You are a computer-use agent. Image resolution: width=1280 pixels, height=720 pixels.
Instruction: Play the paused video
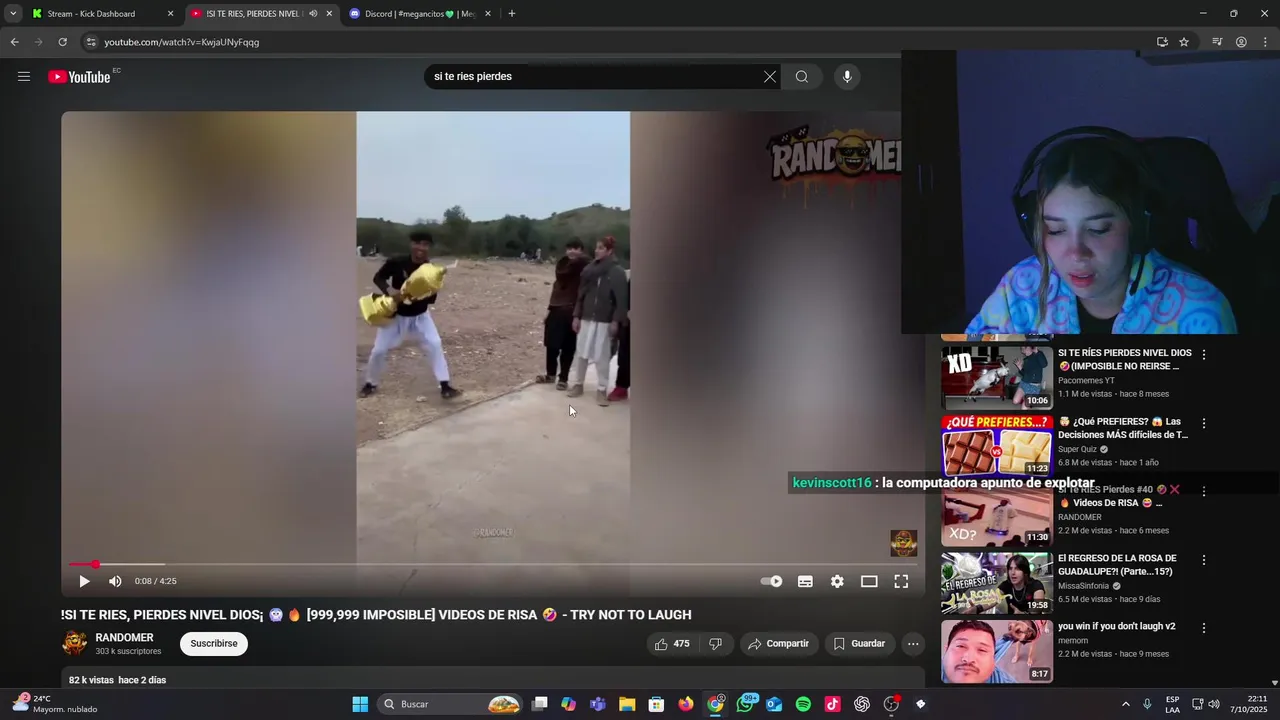84,581
